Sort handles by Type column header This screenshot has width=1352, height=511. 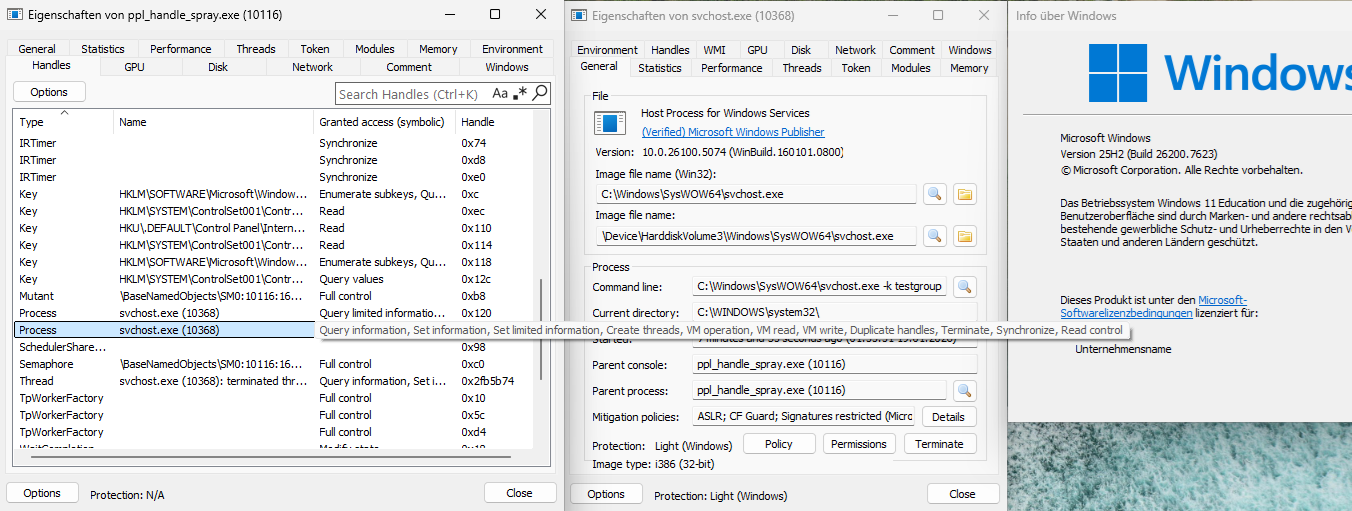[64, 122]
